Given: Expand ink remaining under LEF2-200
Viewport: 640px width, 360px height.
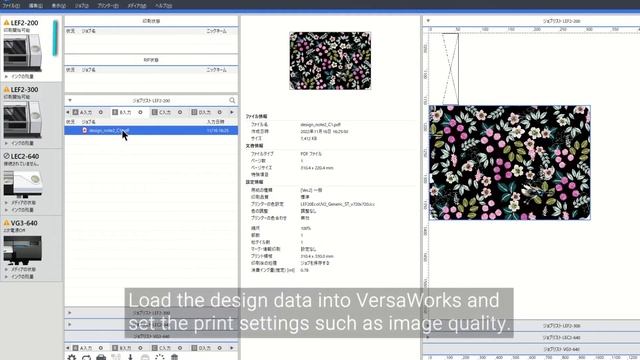Looking at the screenshot, I should pyautogui.click(x=6, y=76).
